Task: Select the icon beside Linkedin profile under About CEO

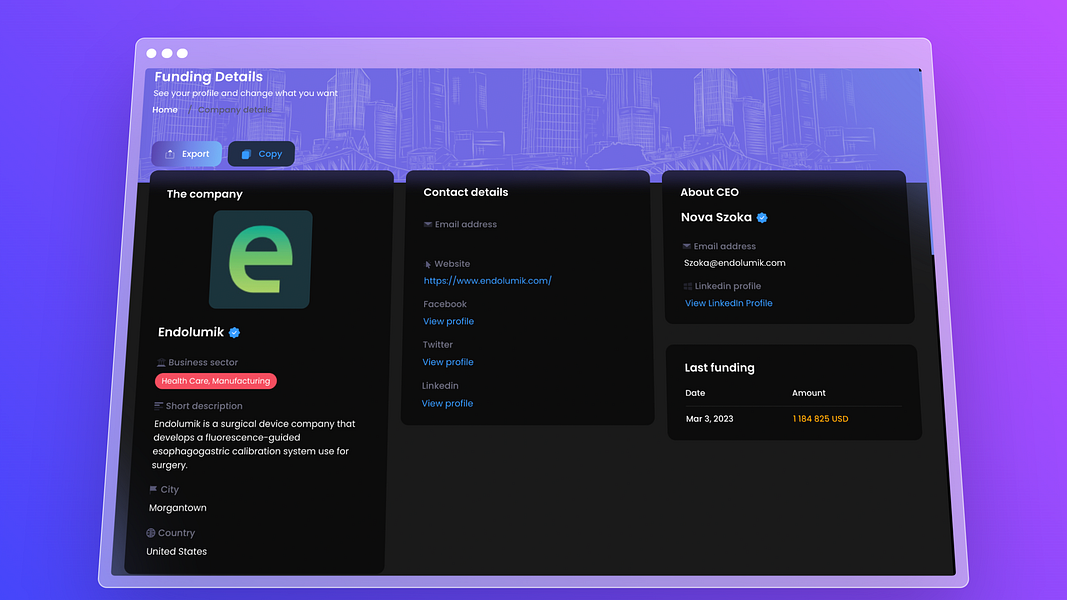Action: [x=687, y=286]
